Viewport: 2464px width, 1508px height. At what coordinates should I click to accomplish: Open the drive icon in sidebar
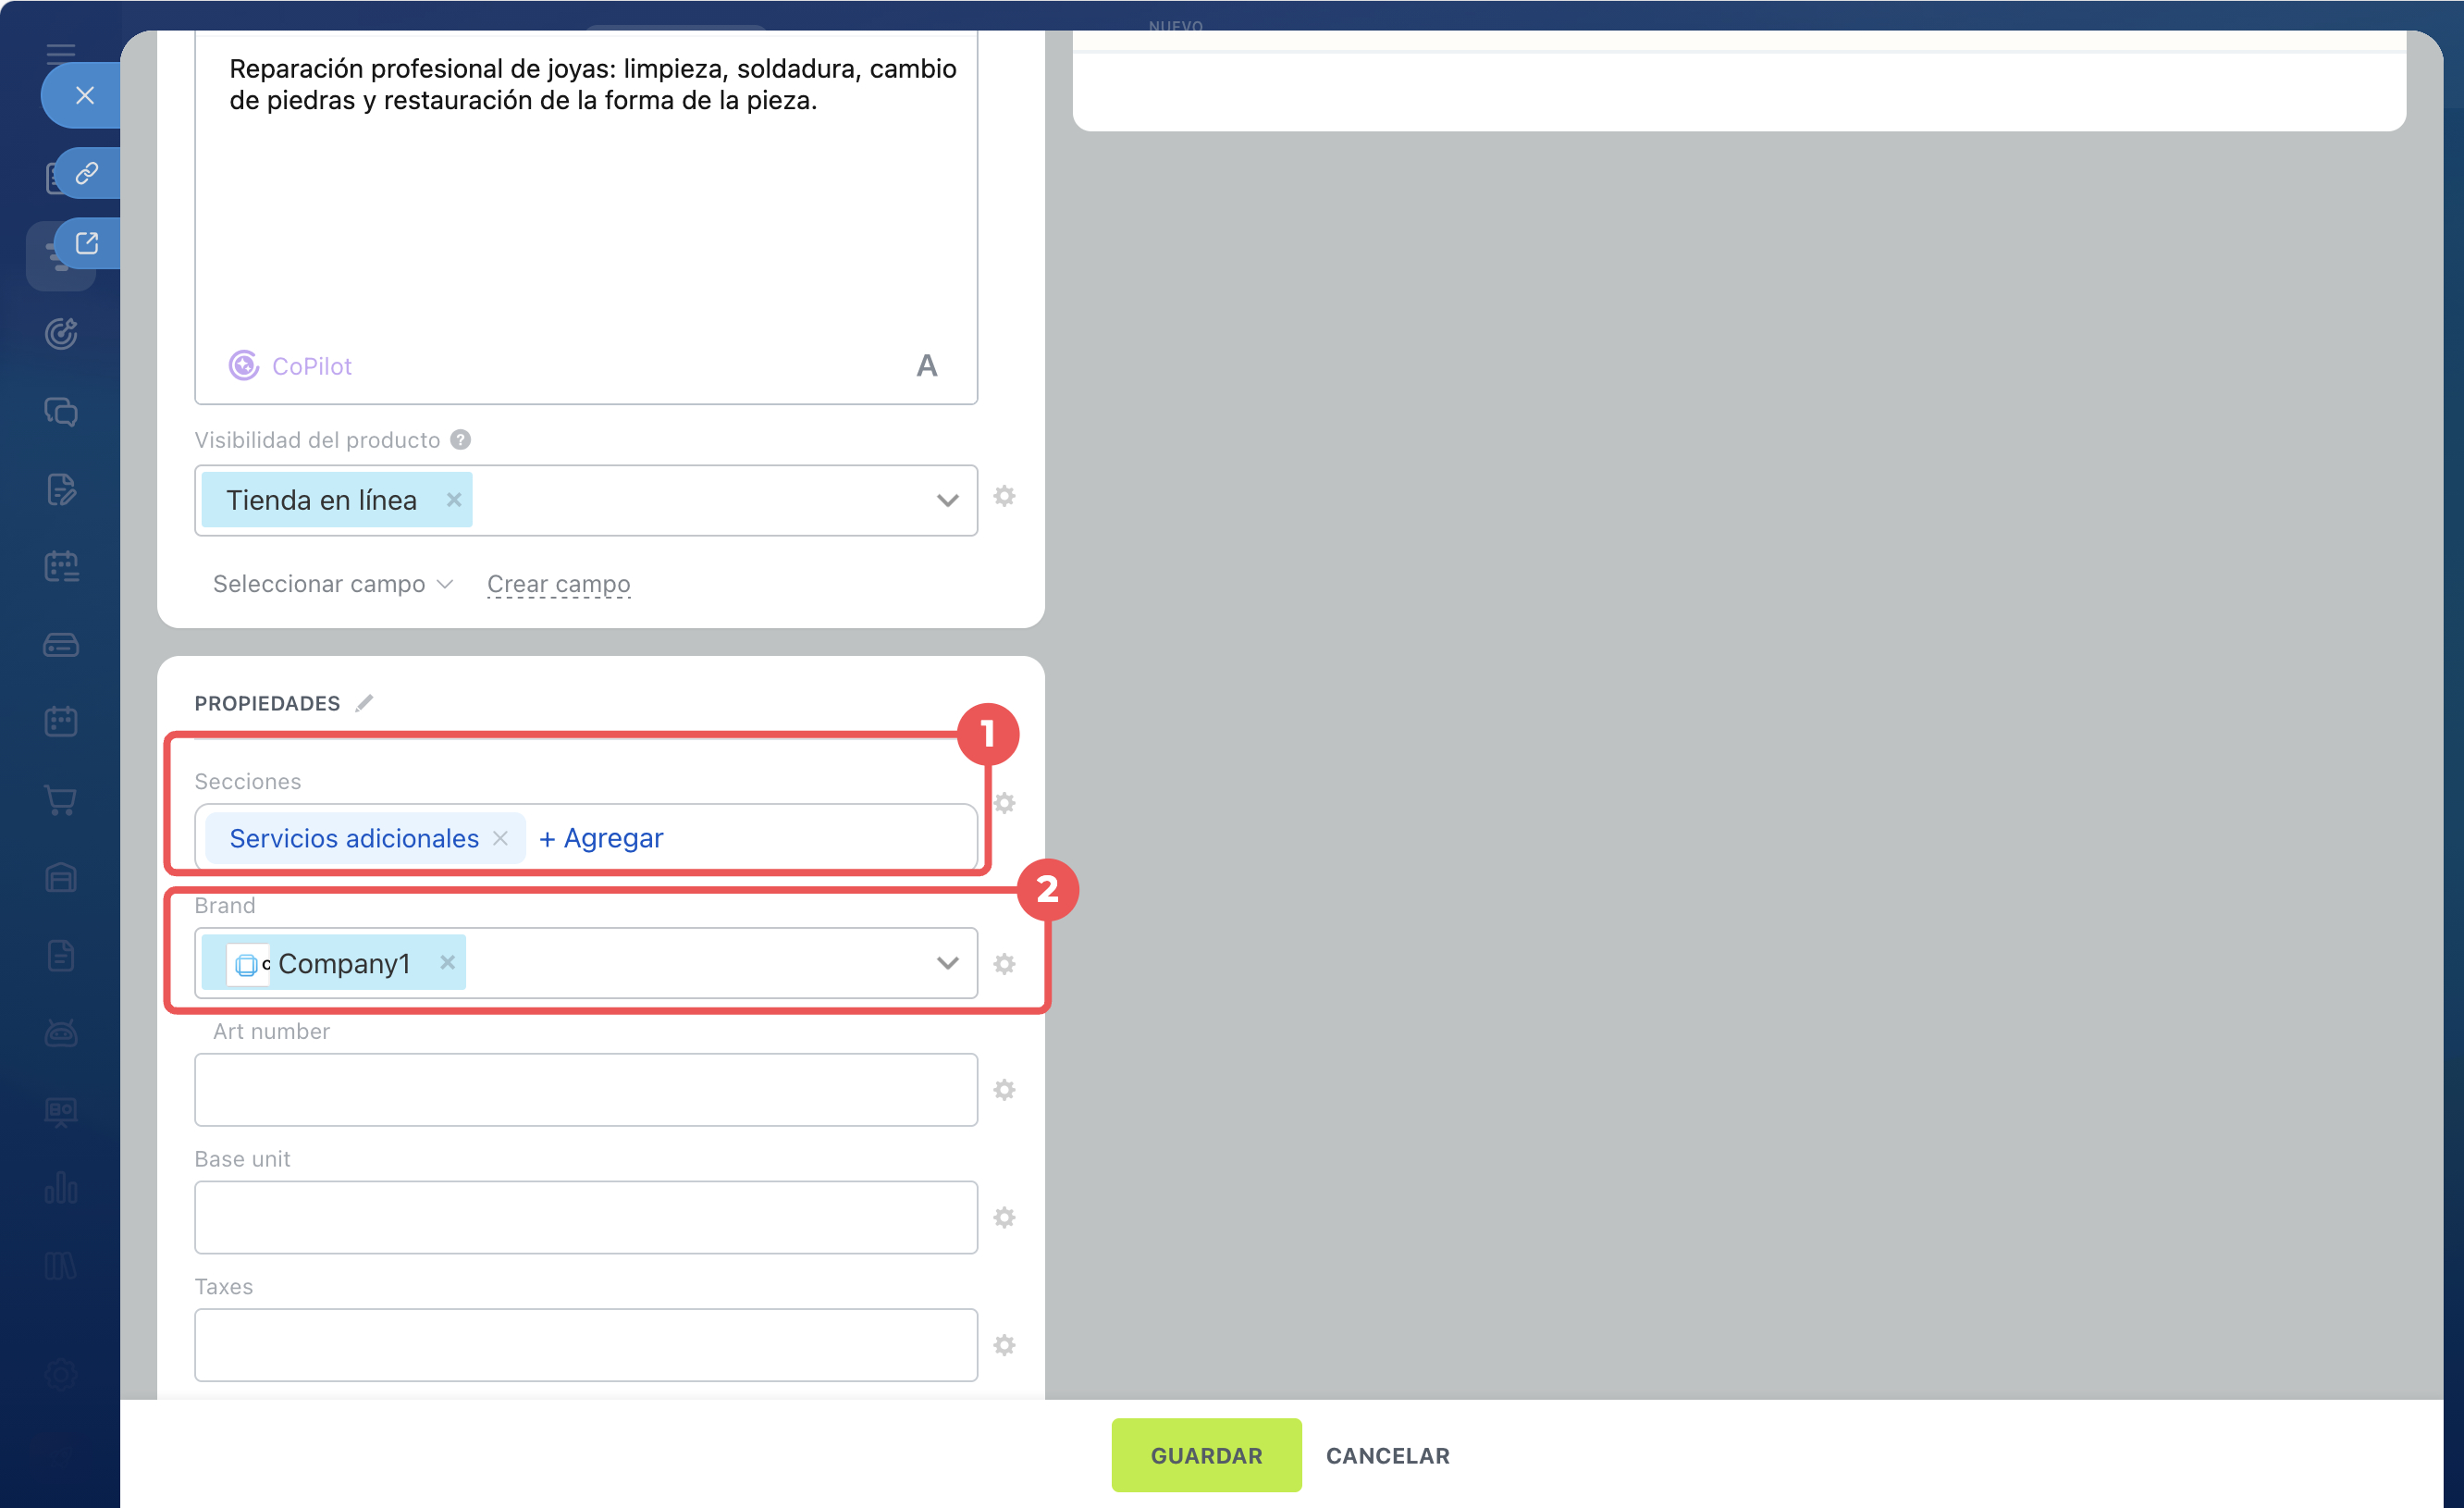tap(61, 645)
